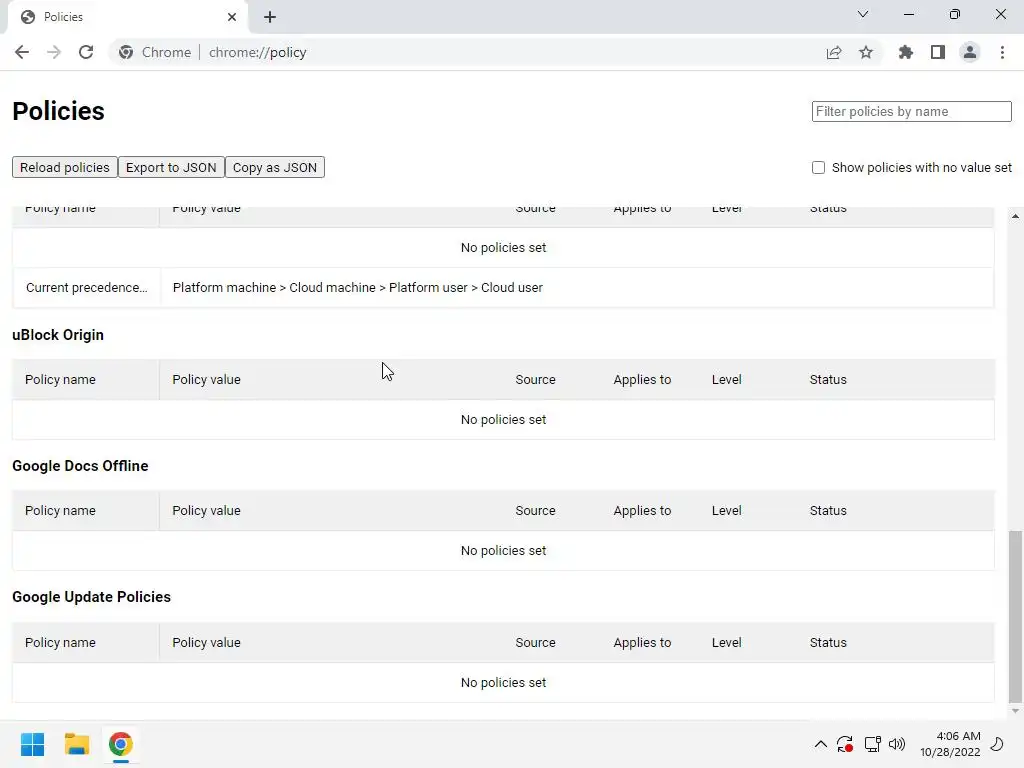Open File Explorer from the taskbar
The image size is (1024, 768).
click(76, 744)
